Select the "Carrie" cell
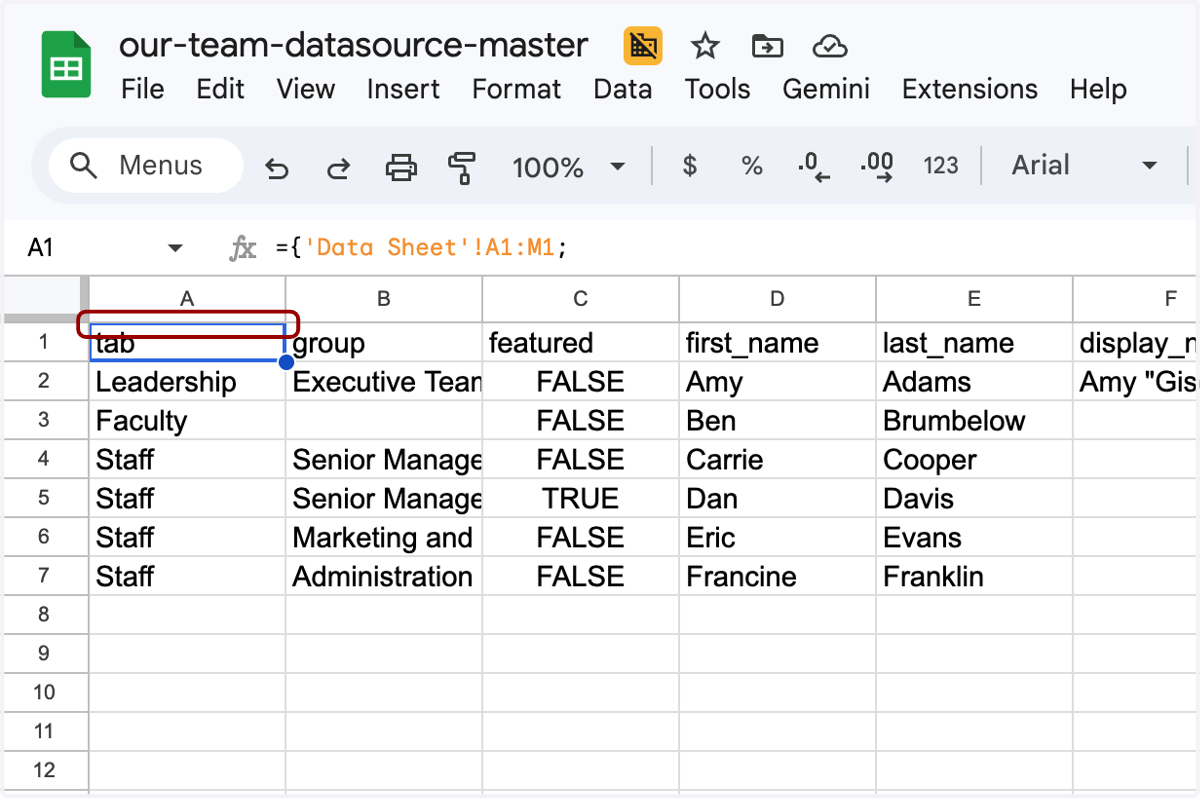The width and height of the screenshot is (1200, 798). click(x=778, y=460)
